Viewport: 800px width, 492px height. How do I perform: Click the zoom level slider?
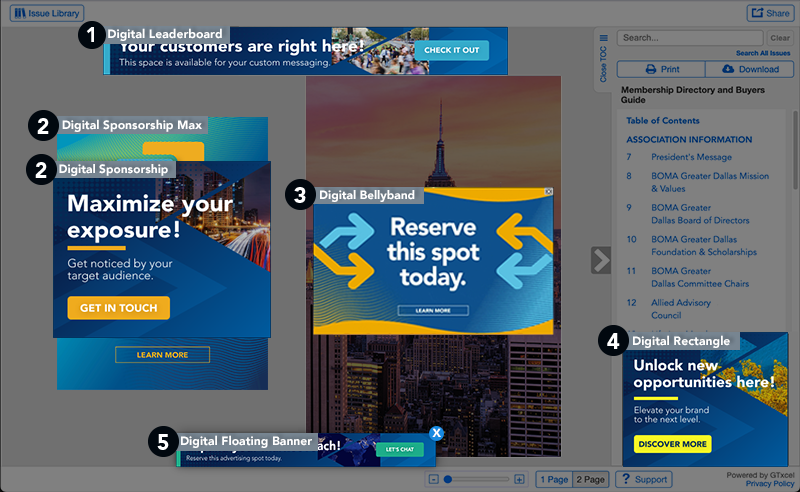pyautogui.click(x=476, y=480)
